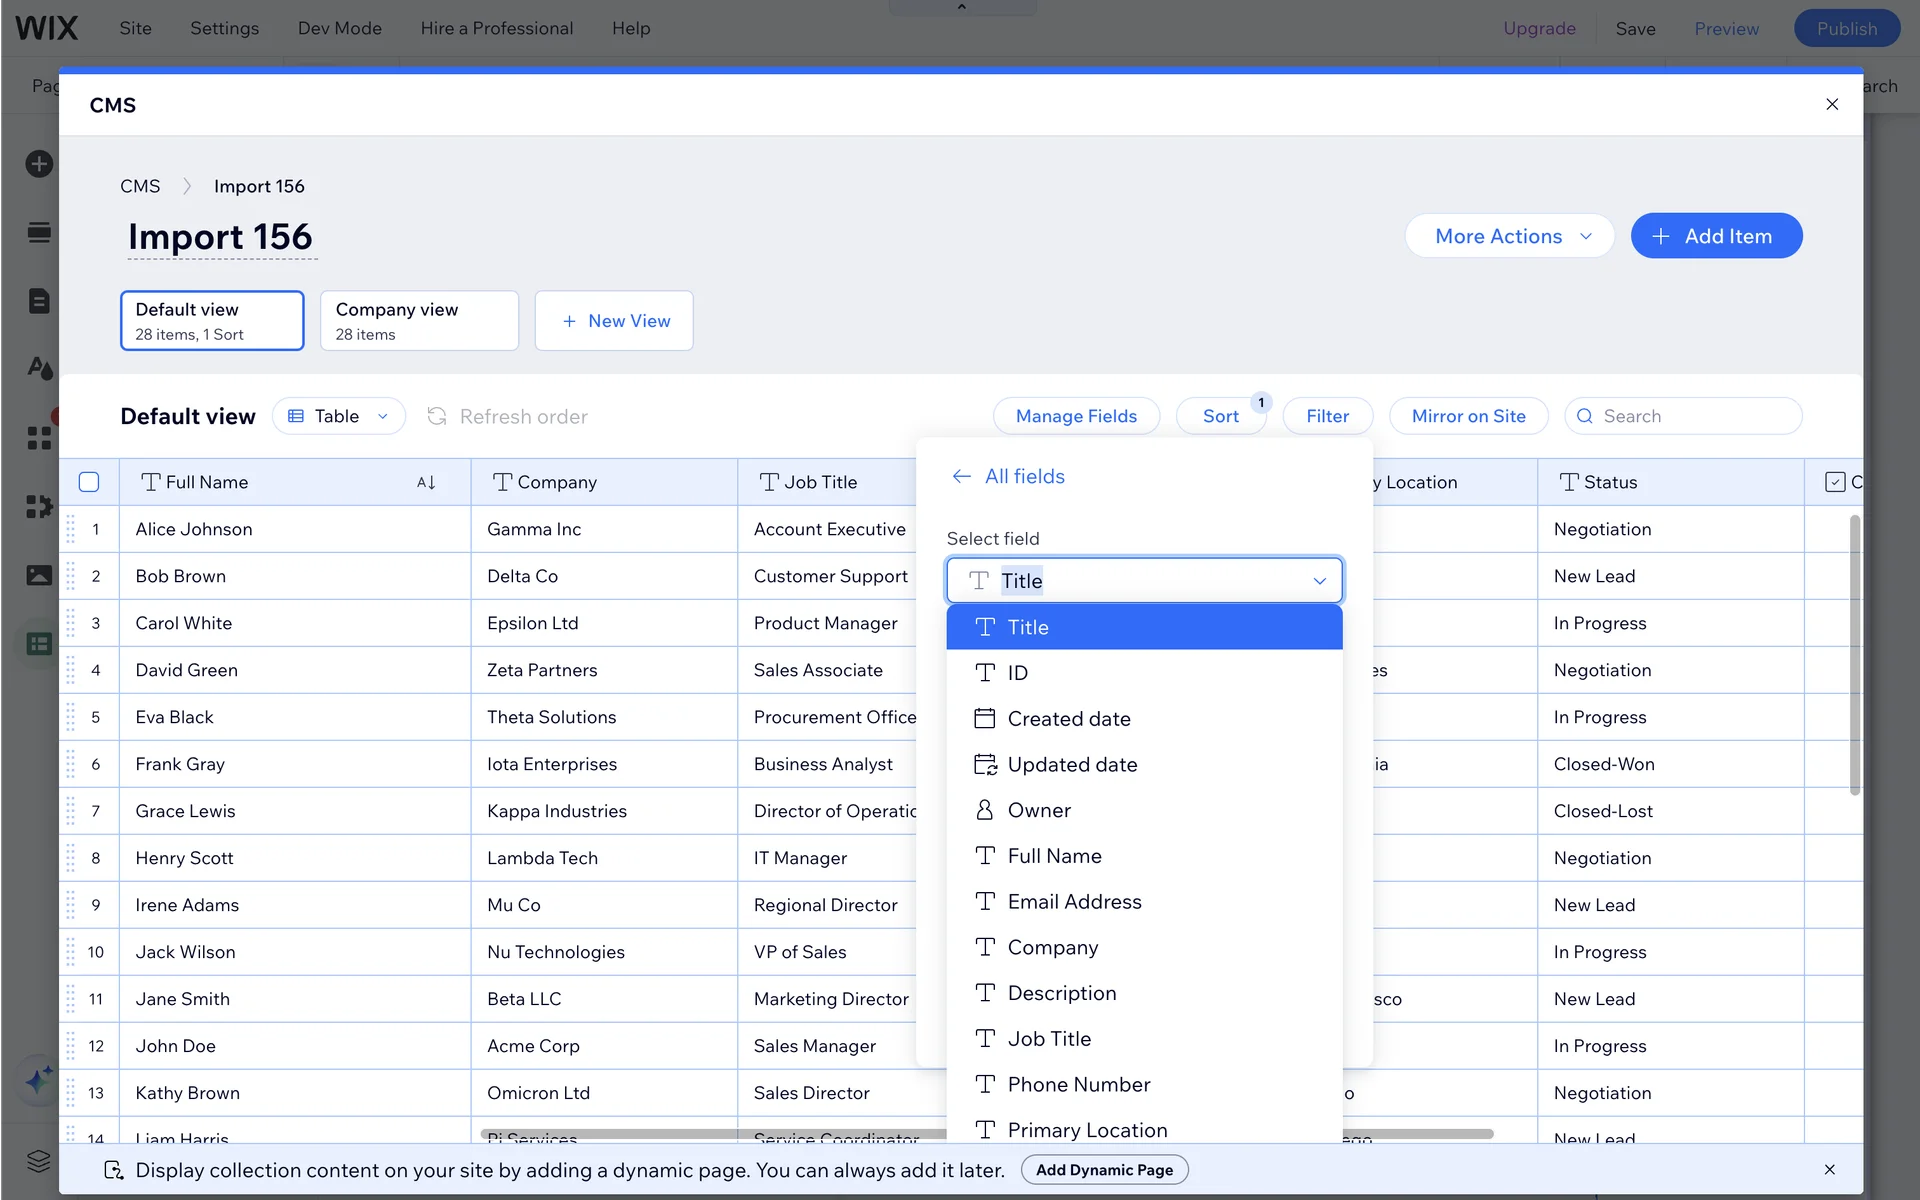The height and width of the screenshot is (1200, 1920).
Task: Click the Add Elements plus icon in sidebar
Action: [x=39, y=164]
